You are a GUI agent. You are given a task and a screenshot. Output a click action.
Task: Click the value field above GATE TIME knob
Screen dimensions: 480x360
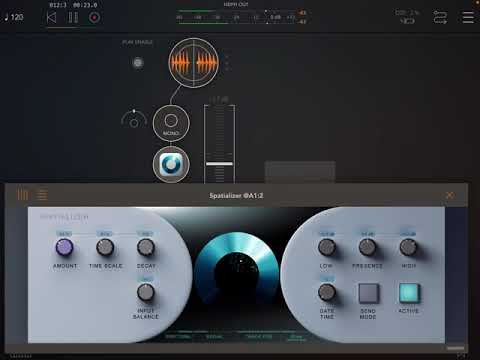click(327, 279)
